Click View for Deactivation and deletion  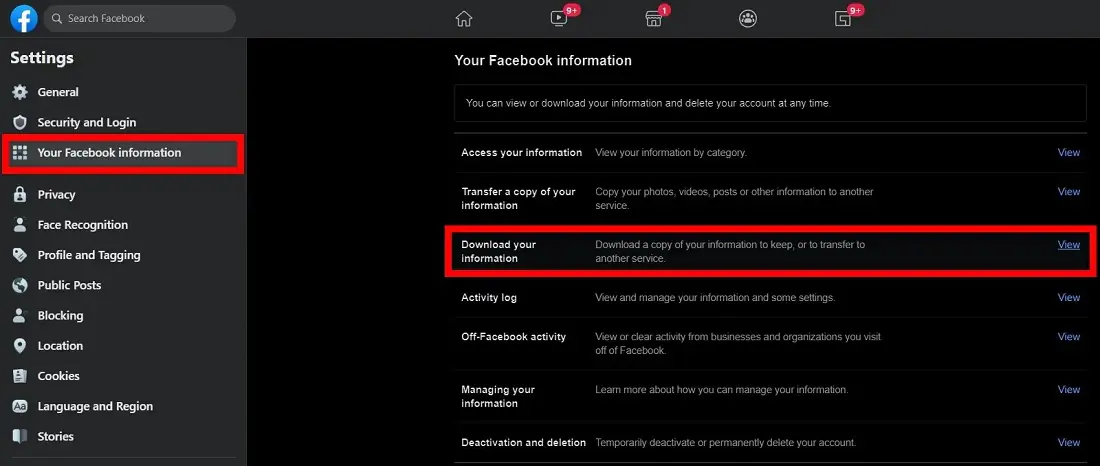1069,442
